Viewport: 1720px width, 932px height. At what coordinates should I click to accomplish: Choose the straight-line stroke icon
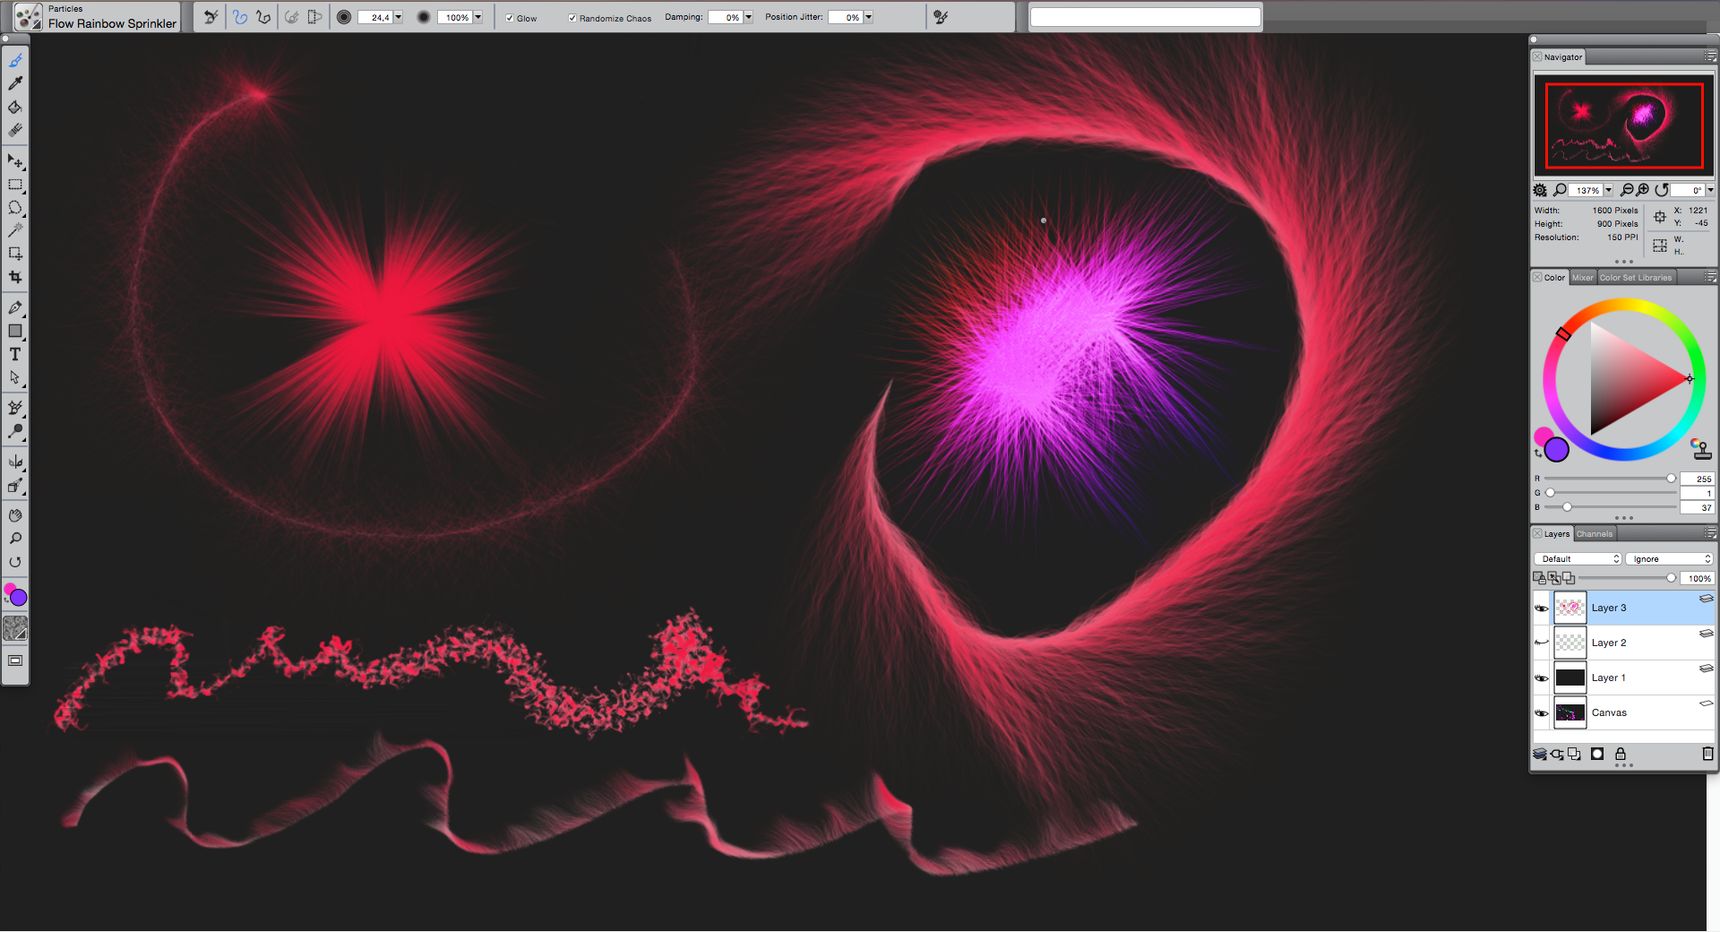tap(264, 17)
